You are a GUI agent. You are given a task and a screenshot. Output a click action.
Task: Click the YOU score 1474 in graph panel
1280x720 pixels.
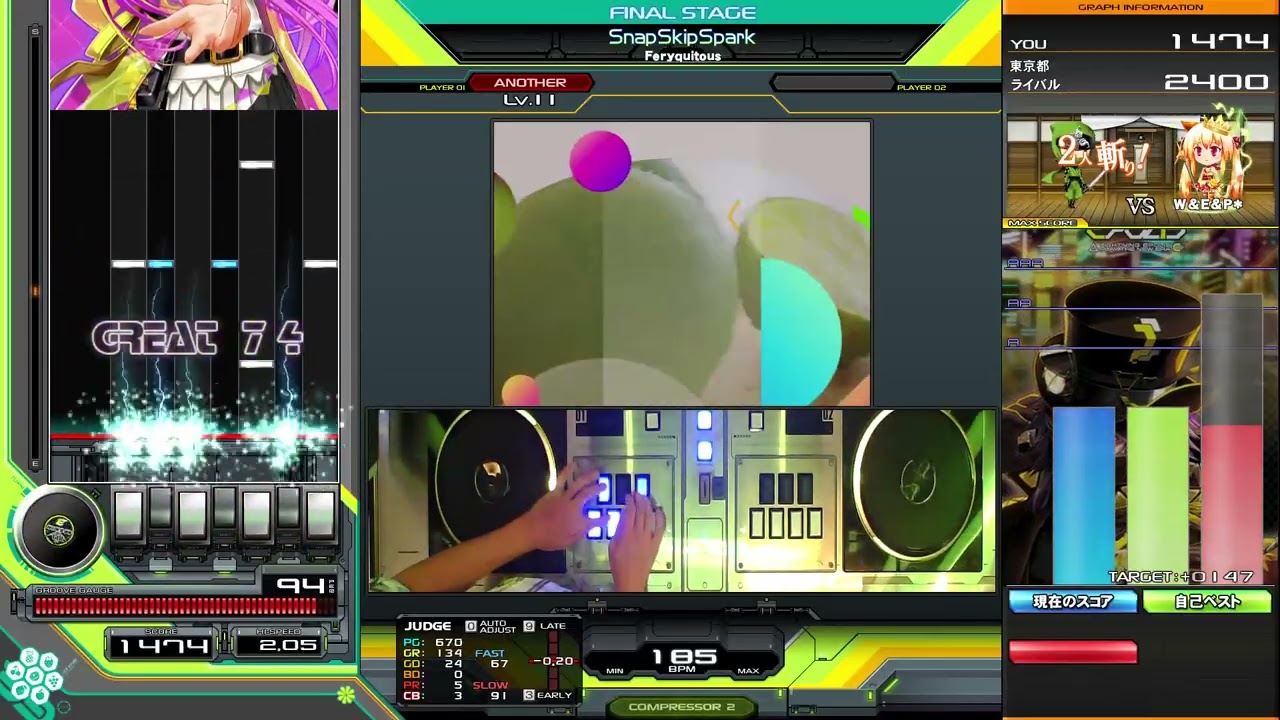[x=1219, y=41]
